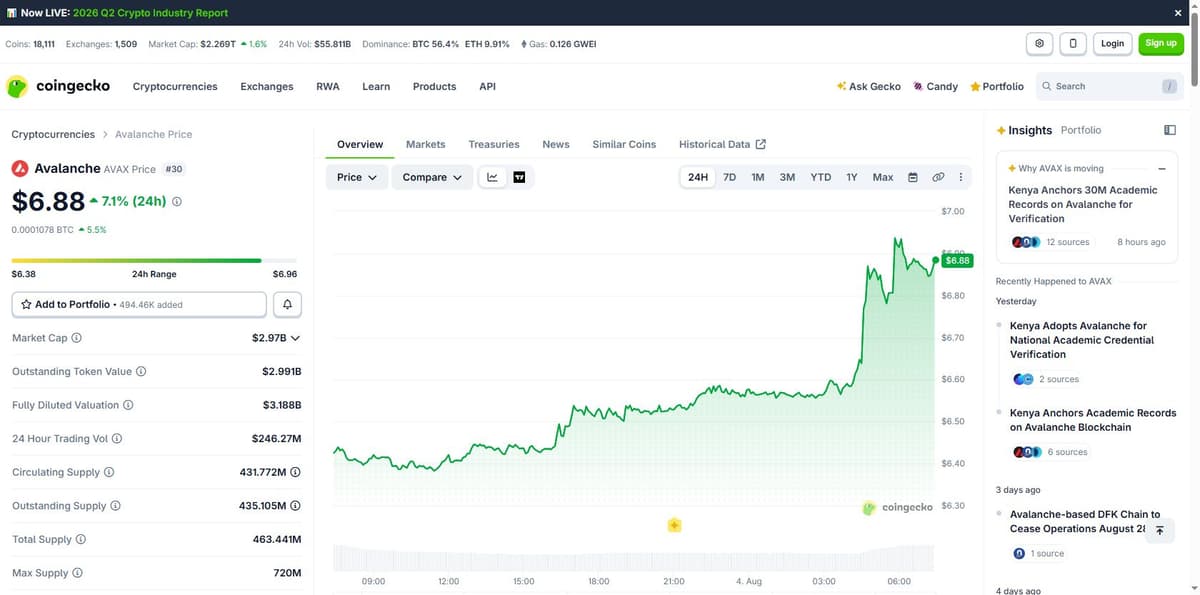The image size is (1200, 595).
Task: Open the 2026 Q2 Crypto Industry Report link
Action: tap(150, 13)
